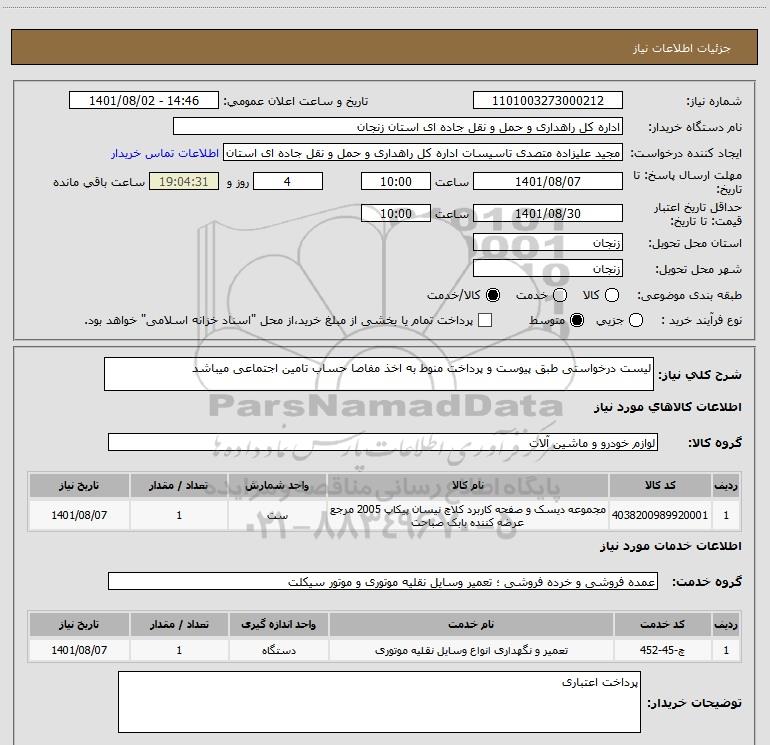This screenshot has width=770, height=745.
Task: Click the جزئیات اطلاعات نیاز header title
Action: click(x=682, y=48)
